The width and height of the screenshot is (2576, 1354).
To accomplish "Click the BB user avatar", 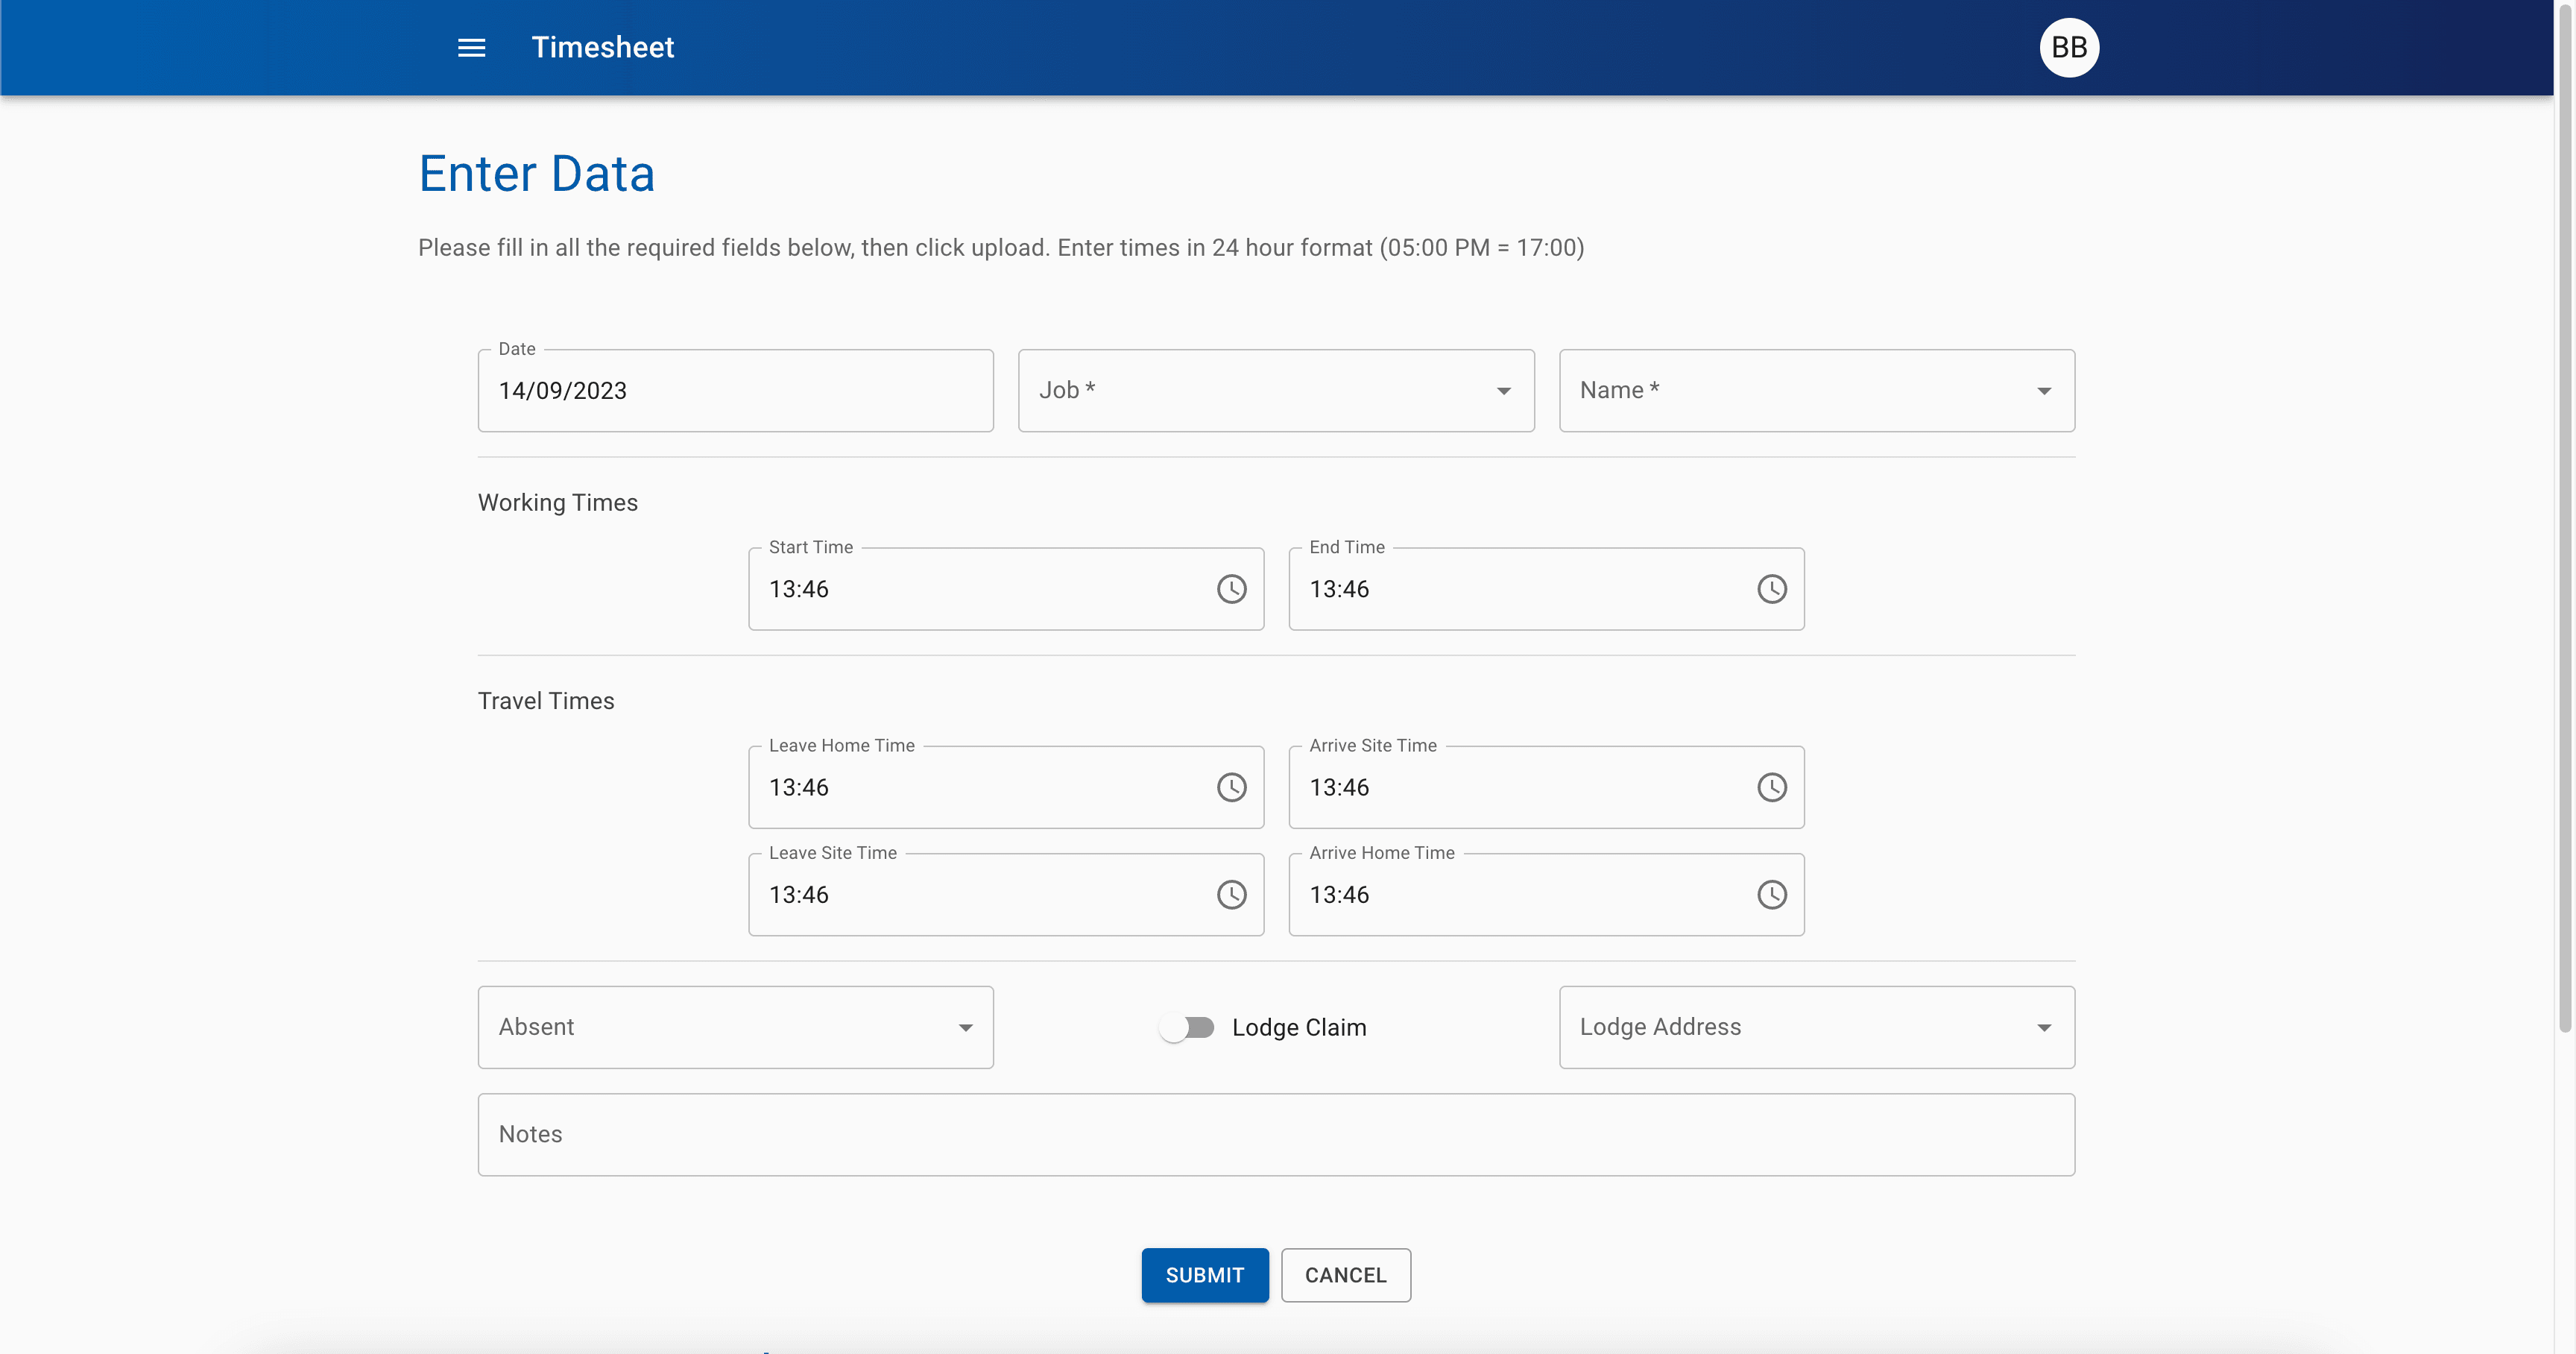I will click(x=2068, y=47).
